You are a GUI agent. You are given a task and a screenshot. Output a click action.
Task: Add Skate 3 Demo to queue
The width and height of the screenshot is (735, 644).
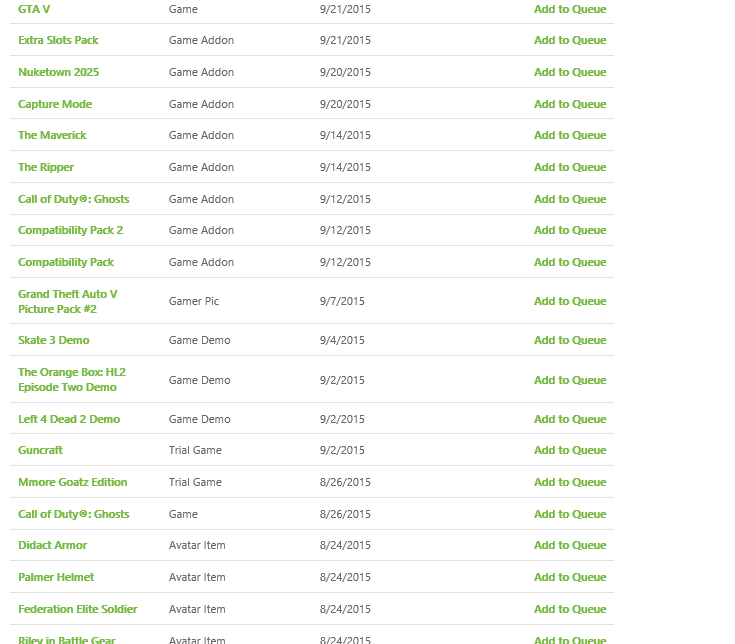click(570, 340)
